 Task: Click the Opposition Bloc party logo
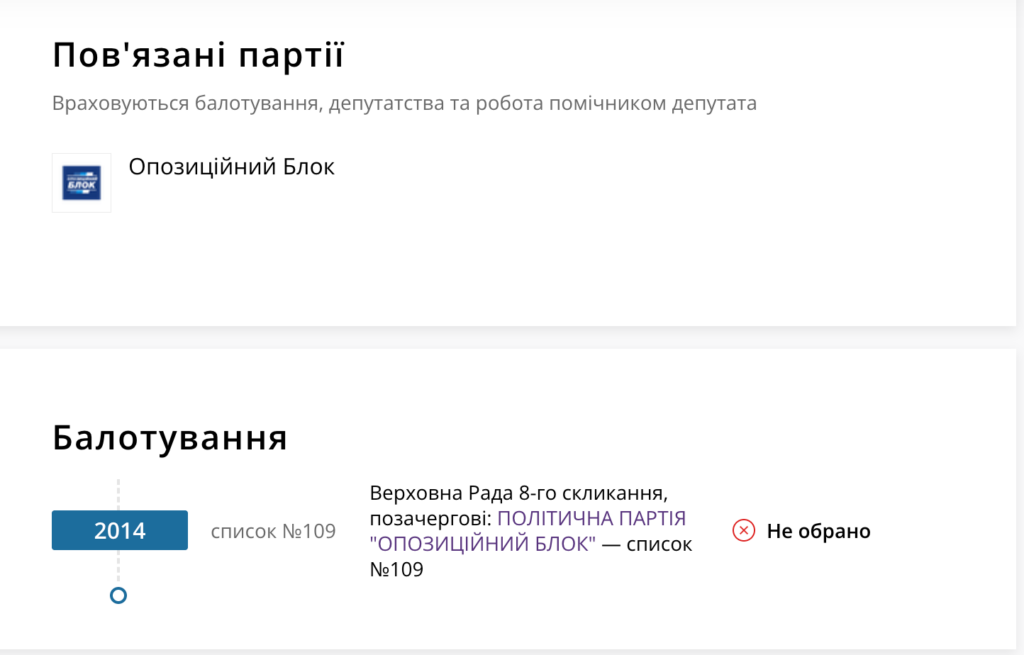(x=82, y=183)
